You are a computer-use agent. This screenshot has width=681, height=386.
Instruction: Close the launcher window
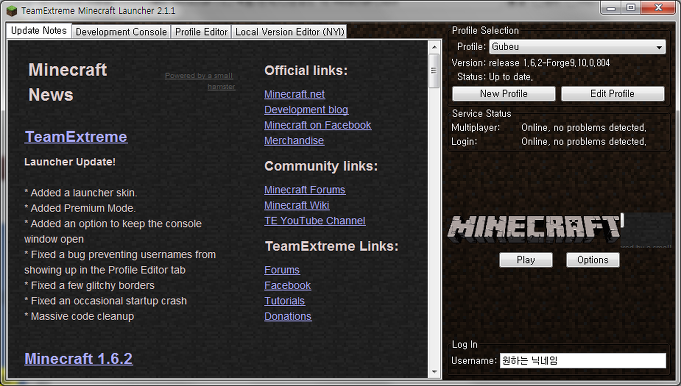tap(658, 8)
